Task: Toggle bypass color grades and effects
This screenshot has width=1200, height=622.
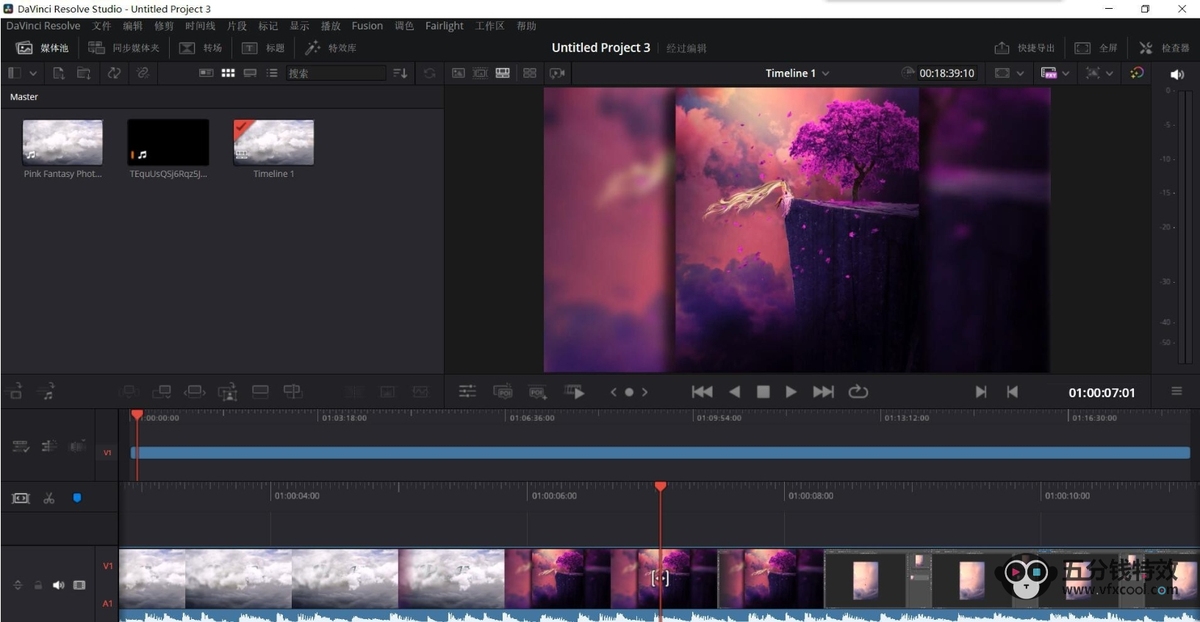Action: 1137,73
